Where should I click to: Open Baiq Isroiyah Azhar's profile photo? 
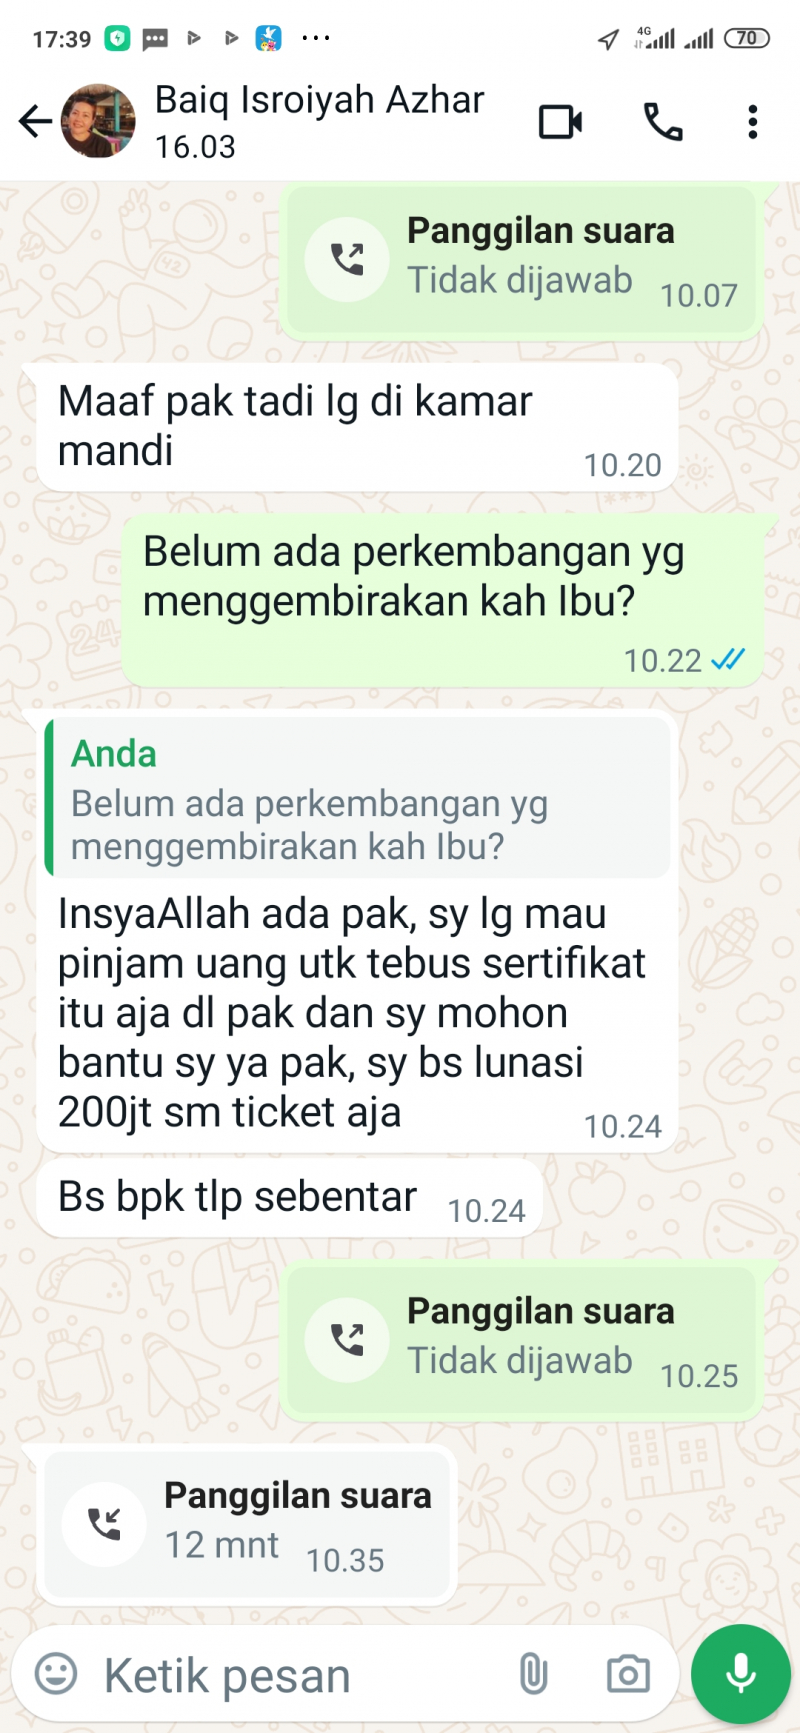point(98,121)
